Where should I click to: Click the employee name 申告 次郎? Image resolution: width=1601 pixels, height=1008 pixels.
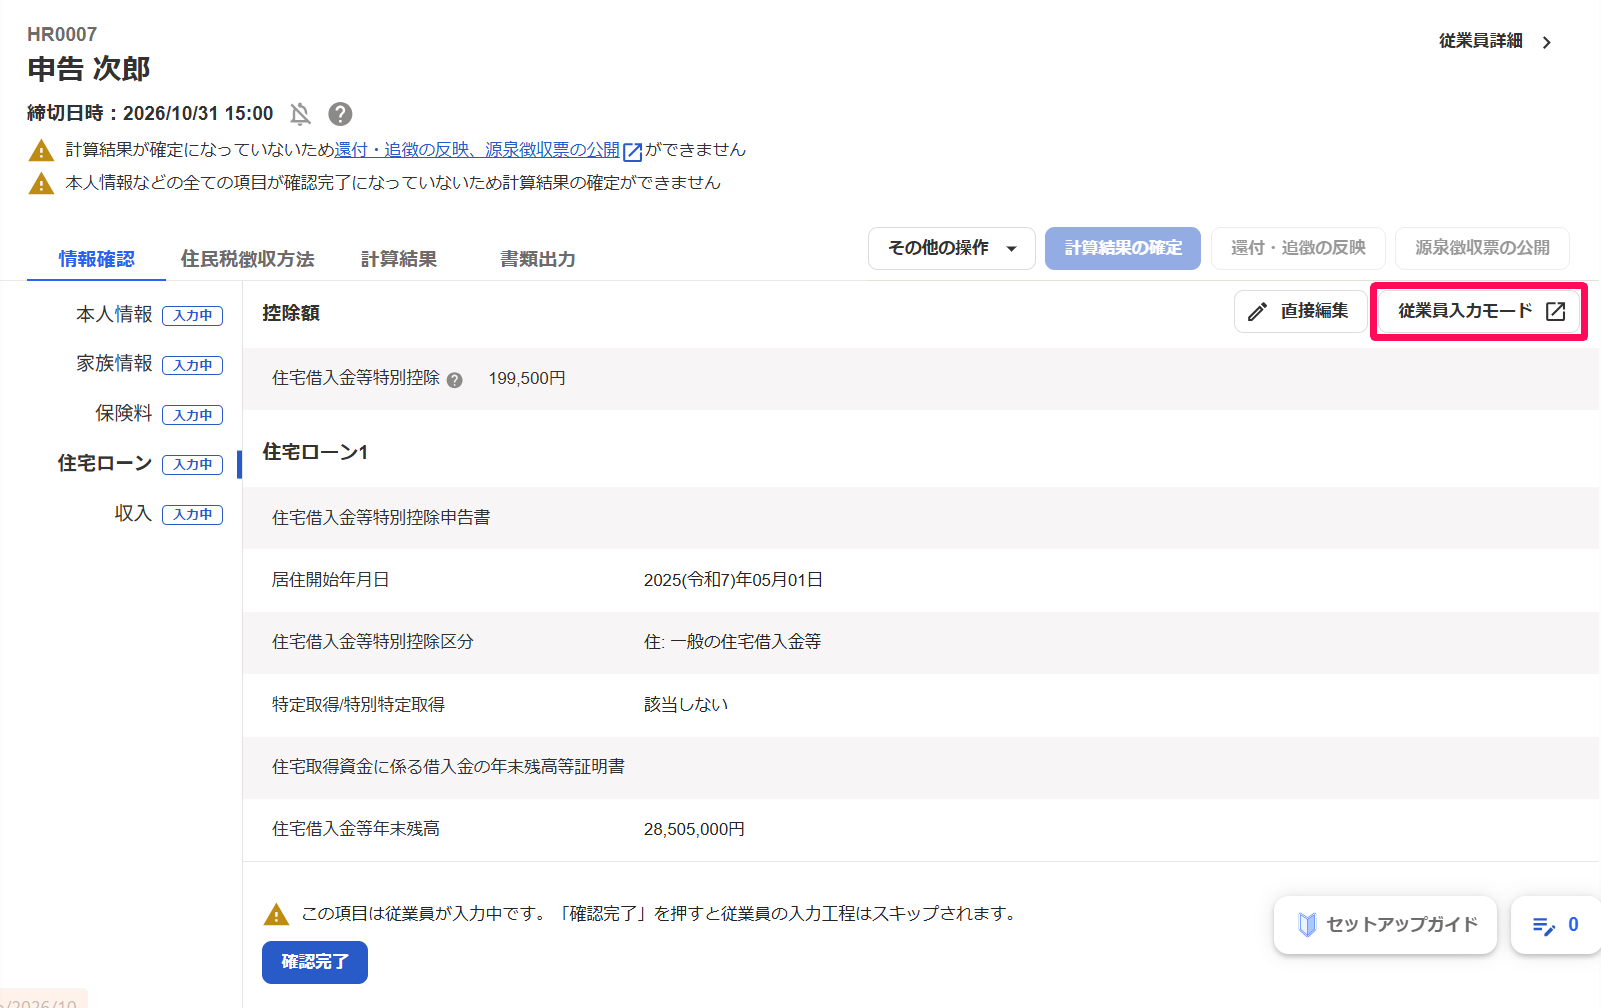[89, 69]
